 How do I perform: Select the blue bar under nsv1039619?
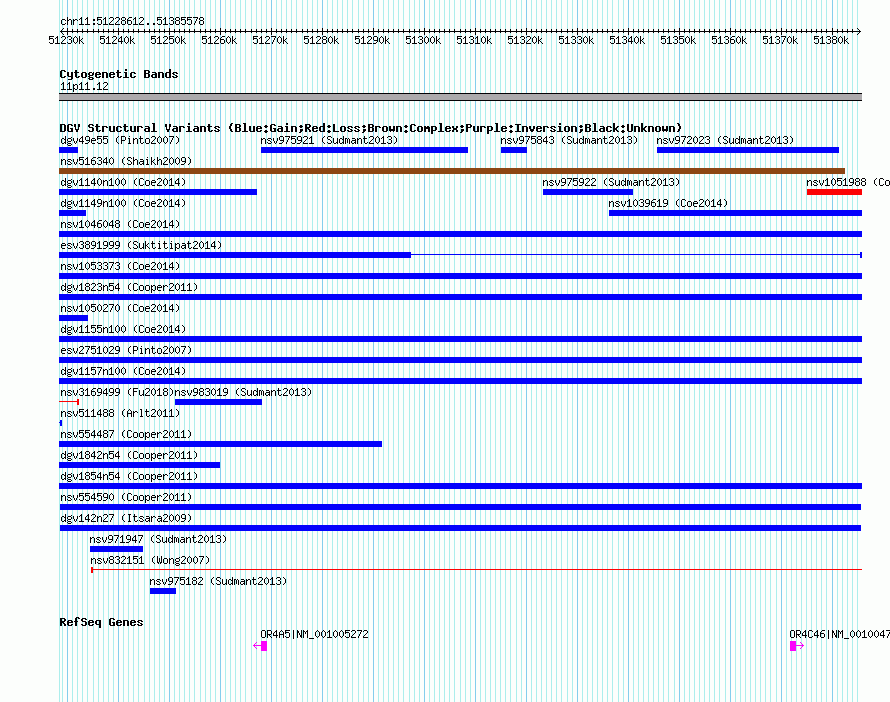736,213
